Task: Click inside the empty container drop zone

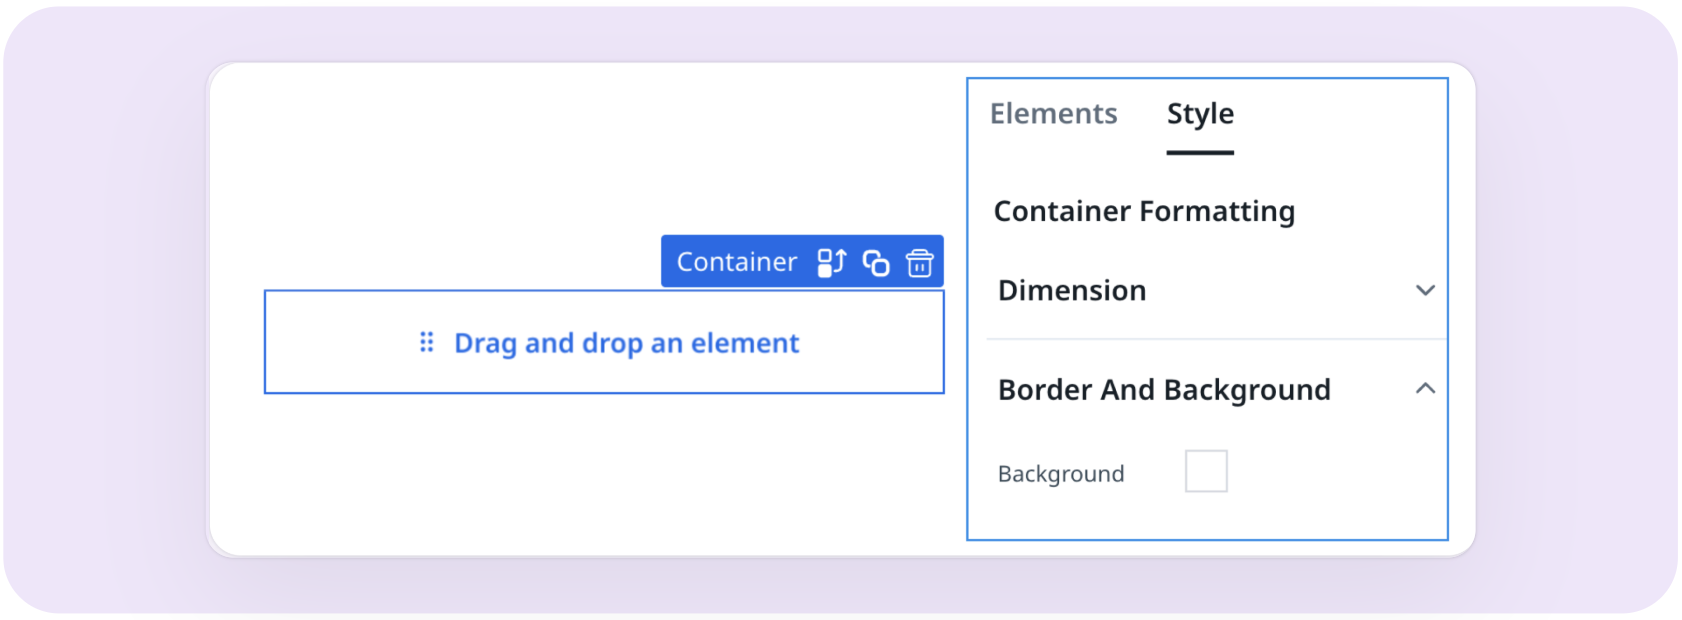Action: pyautogui.click(x=605, y=342)
